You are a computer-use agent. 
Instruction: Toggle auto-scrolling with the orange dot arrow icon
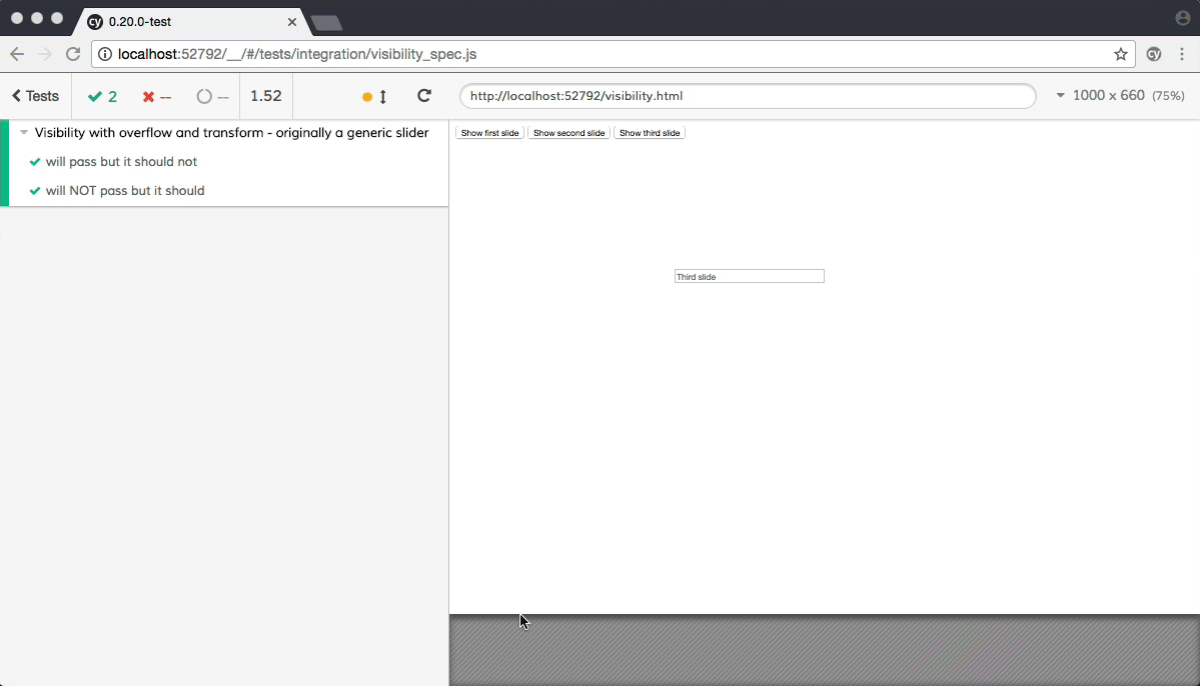point(375,97)
